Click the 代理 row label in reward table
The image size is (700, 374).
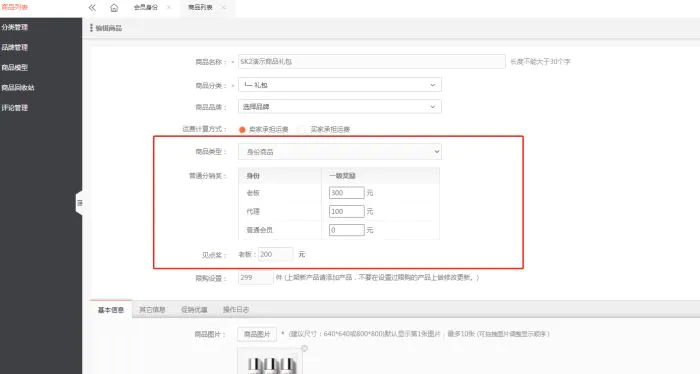253,211
